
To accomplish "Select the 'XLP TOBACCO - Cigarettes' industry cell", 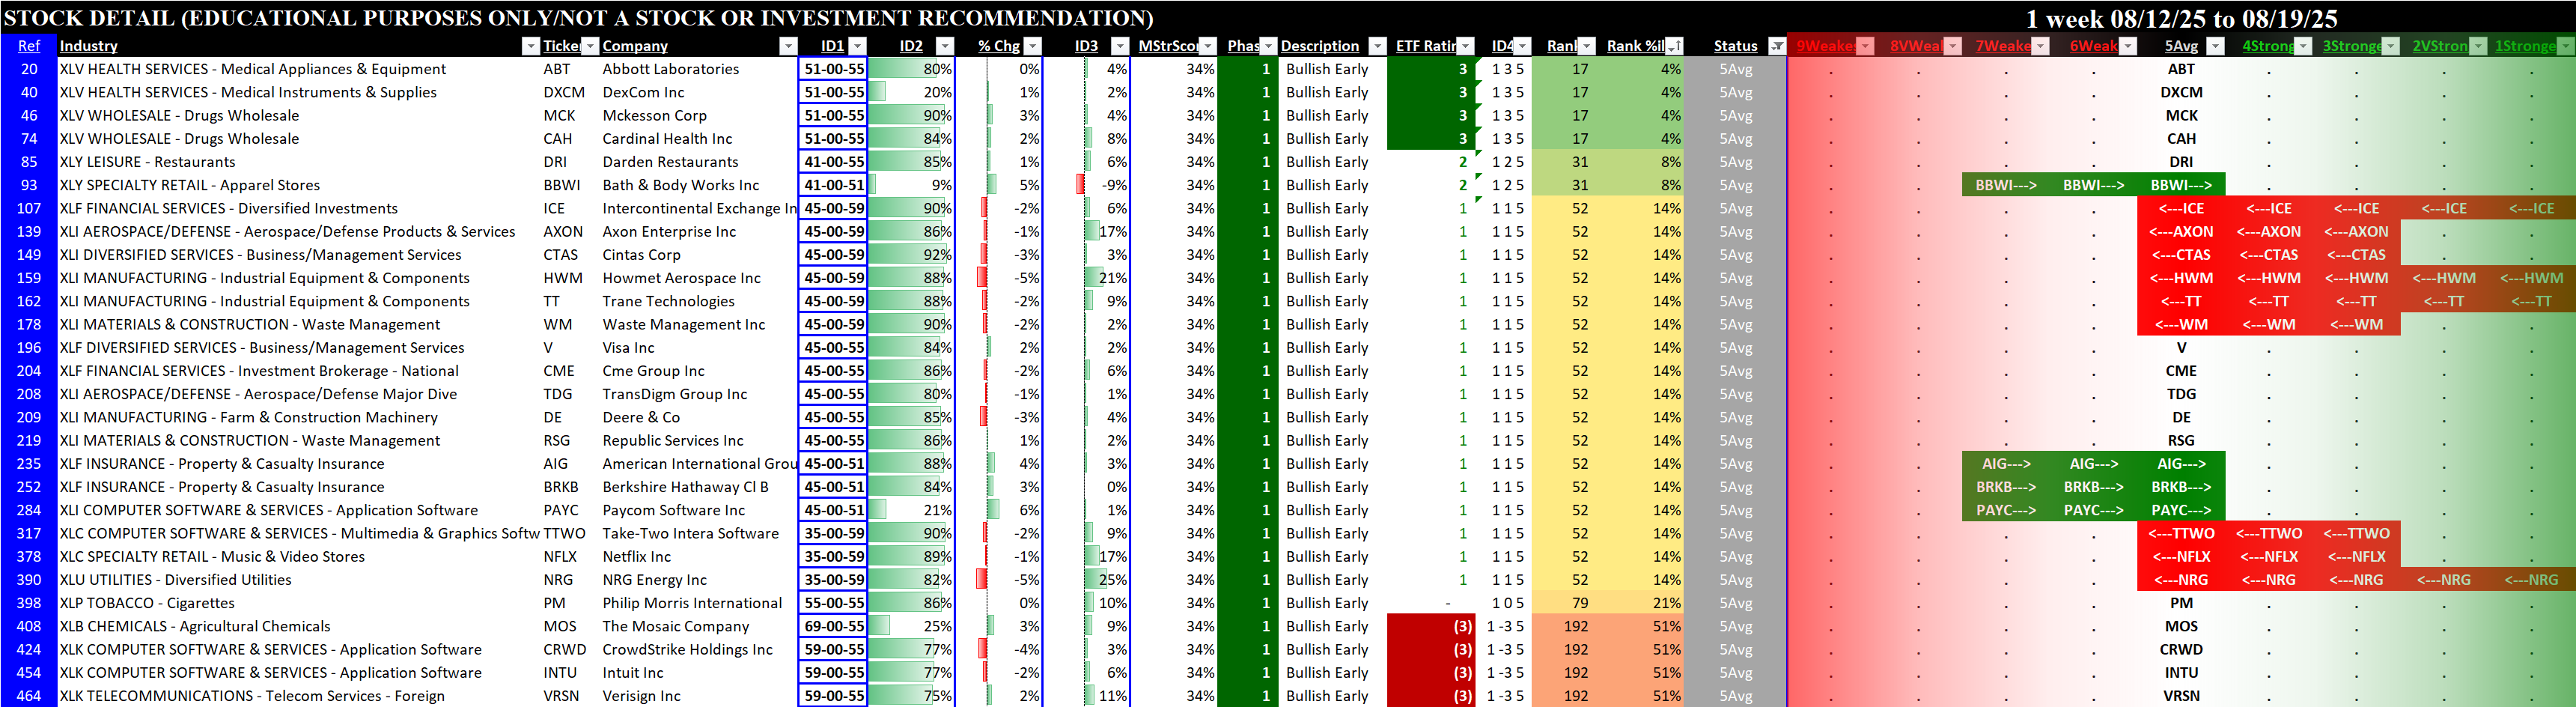I will pos(147,603).
